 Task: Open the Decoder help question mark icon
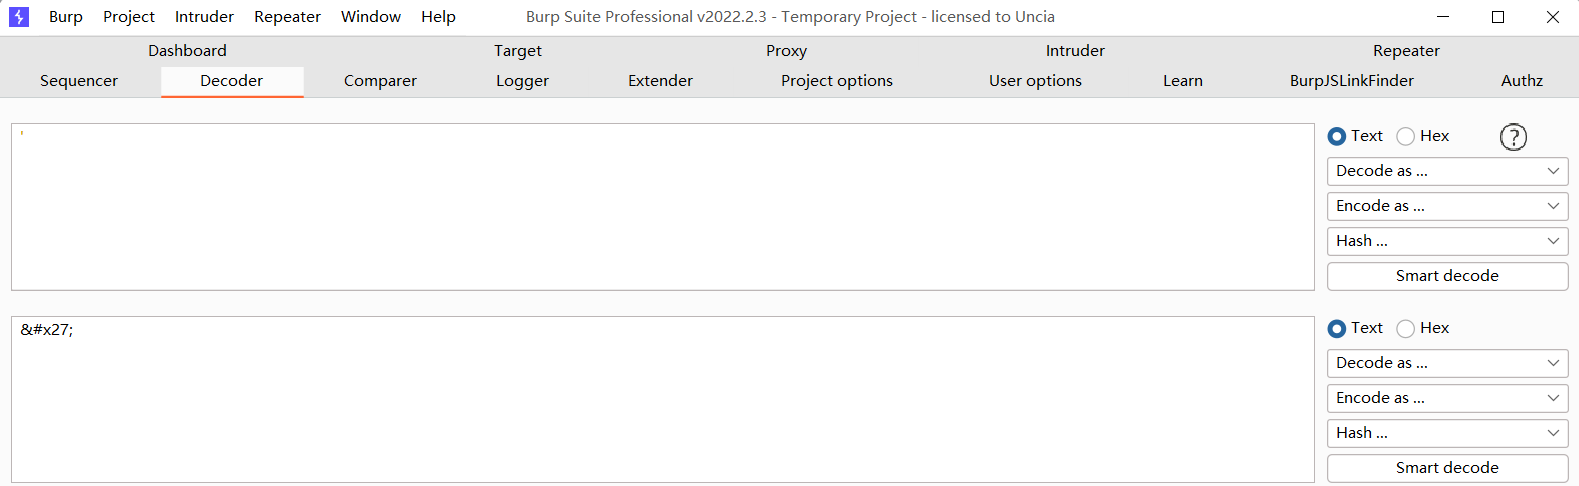click(1513, 137)
